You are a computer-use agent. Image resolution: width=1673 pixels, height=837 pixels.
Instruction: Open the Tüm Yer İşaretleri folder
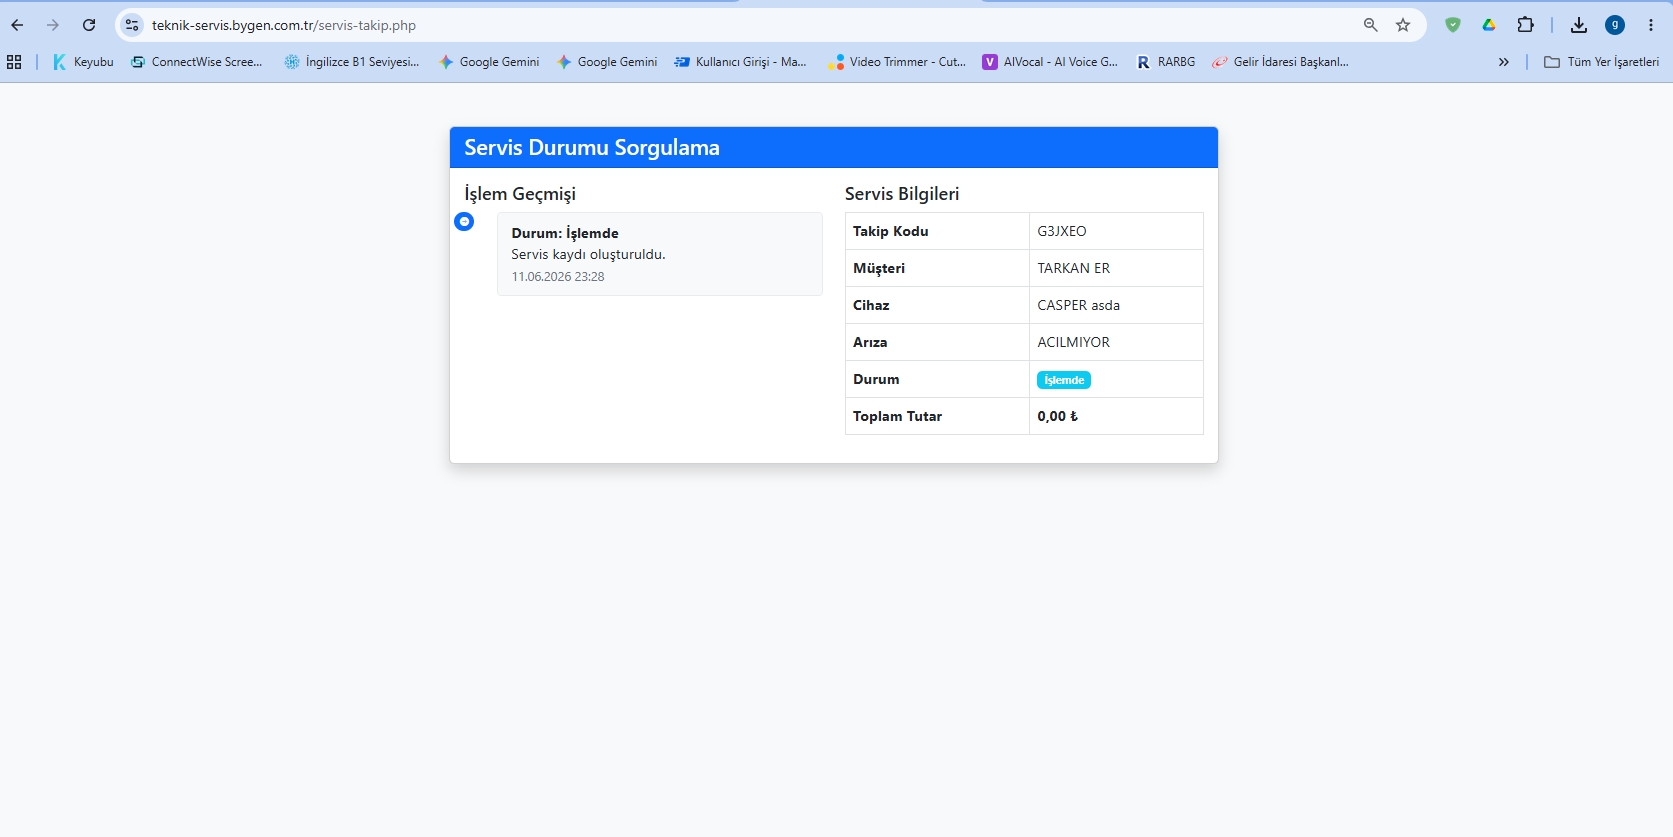[x=1601, y=62]
